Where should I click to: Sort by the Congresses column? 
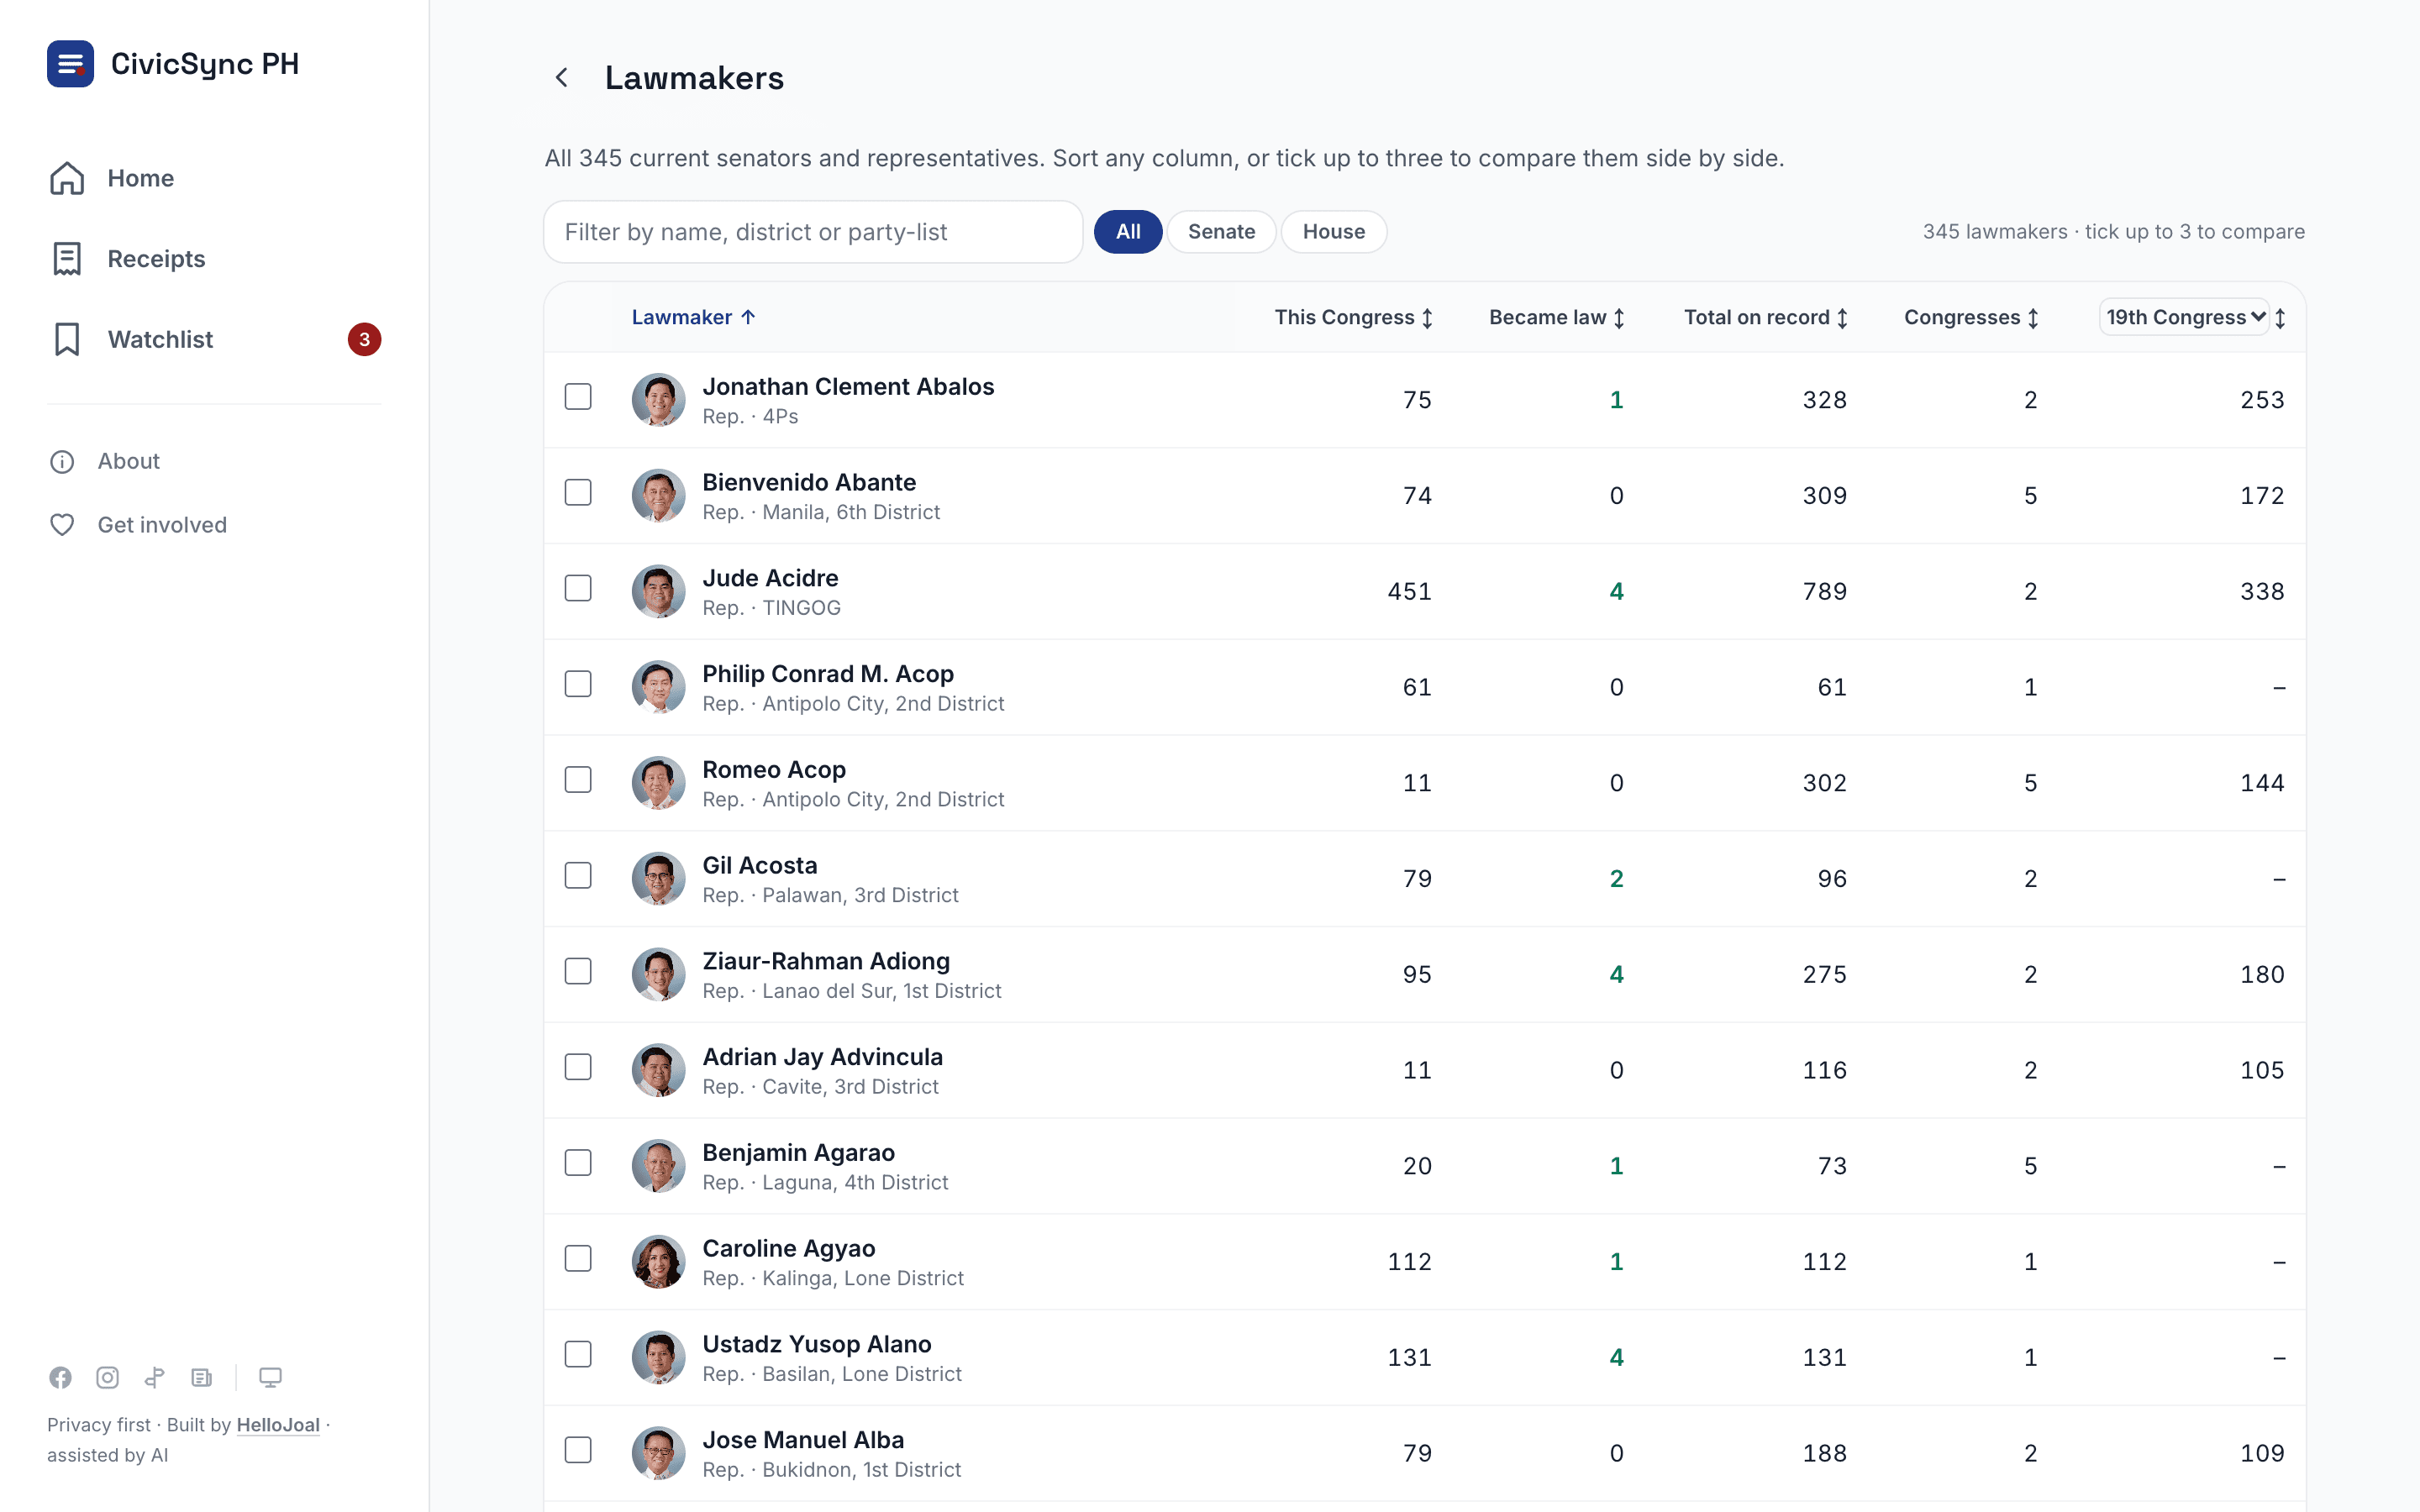pyautogui.click(x=1971, y=317)
